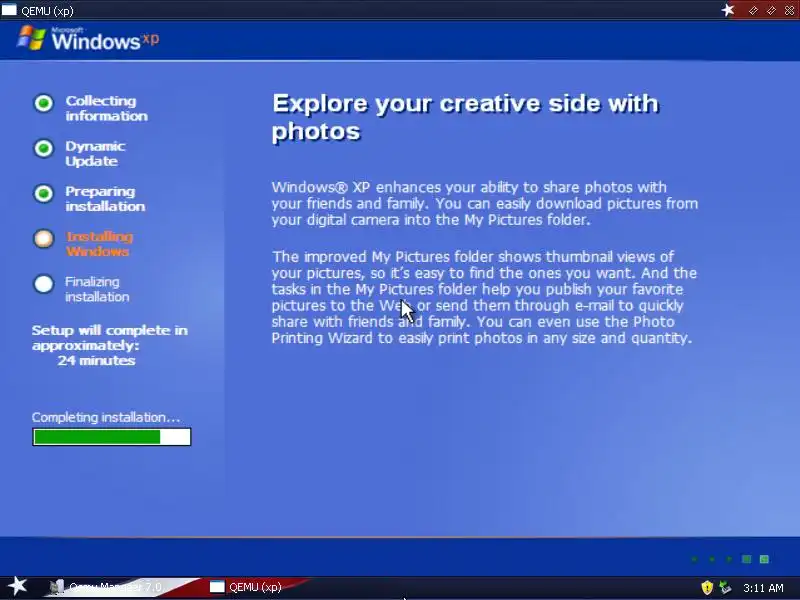Click the orange "Installing Windows" label

99,244
